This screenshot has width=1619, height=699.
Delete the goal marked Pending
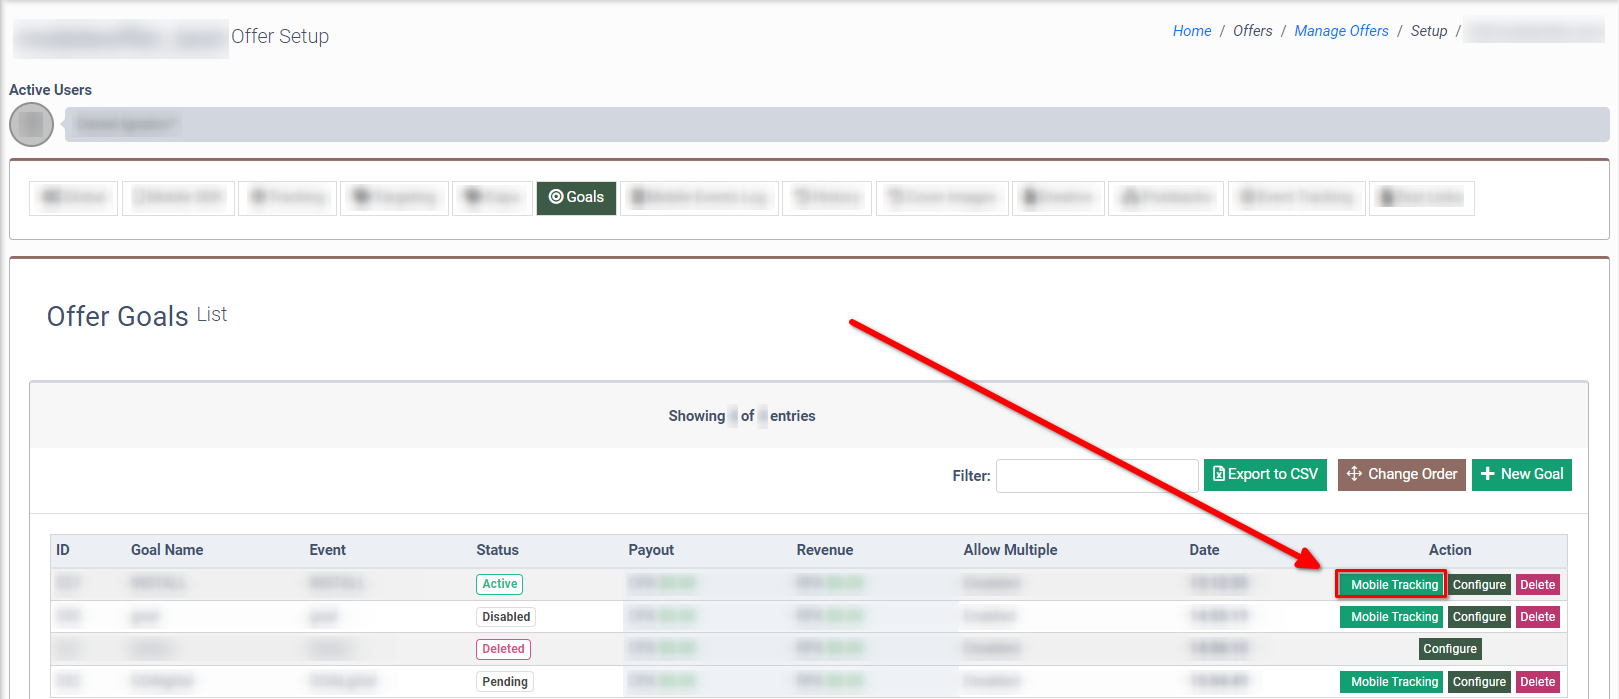1537,682
